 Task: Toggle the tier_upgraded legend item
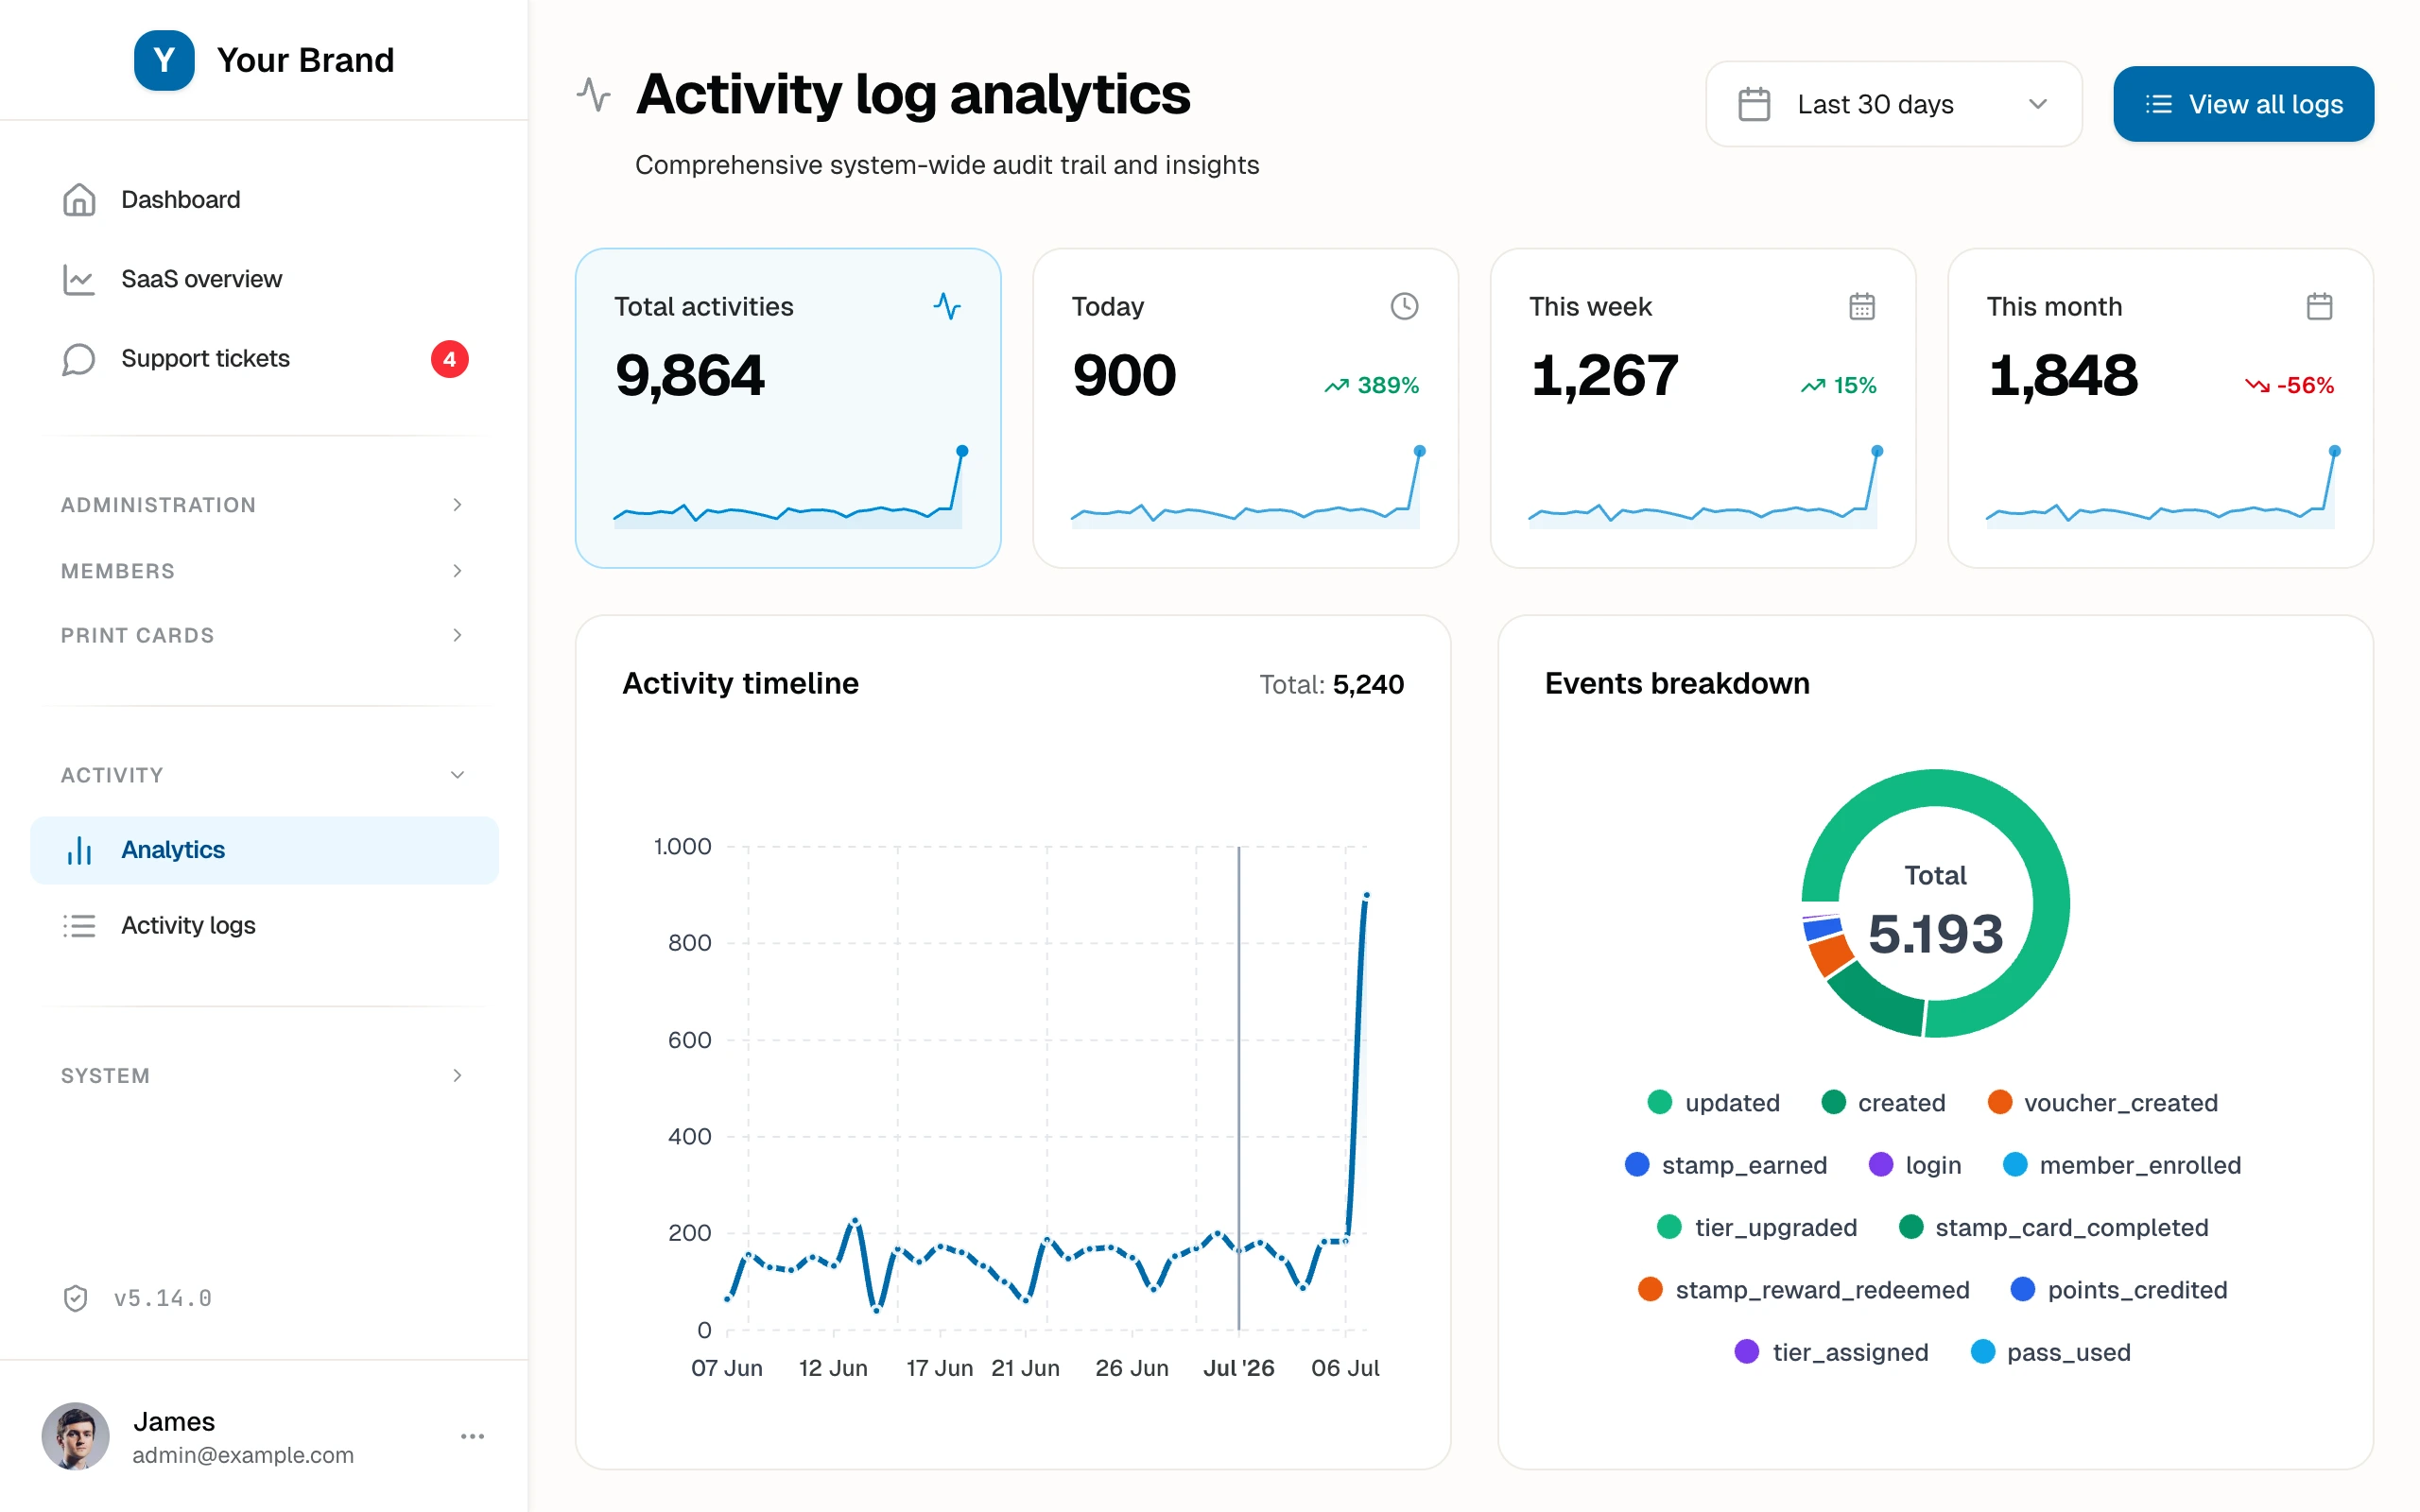(1757, 1227)
